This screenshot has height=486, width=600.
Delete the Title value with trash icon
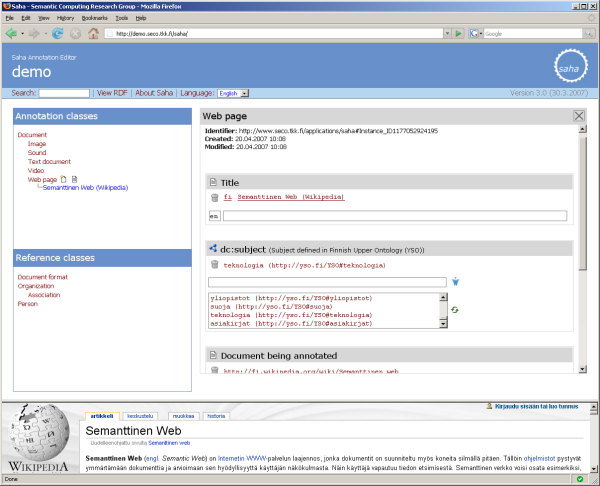pos(215,197)
